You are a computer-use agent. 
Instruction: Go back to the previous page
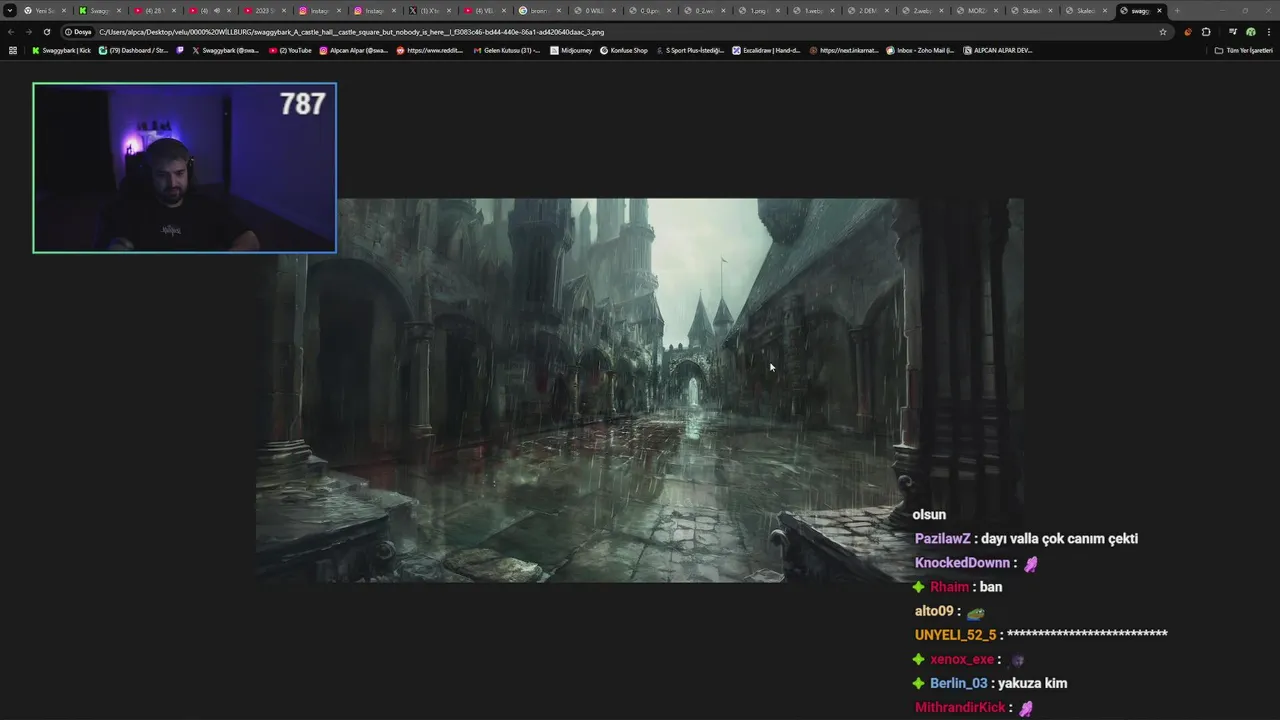tap(11, 32)
